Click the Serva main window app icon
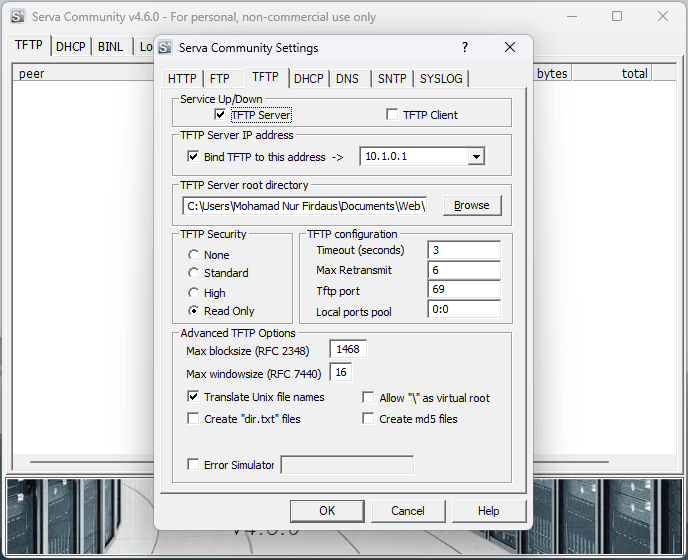 click(15, 16)
